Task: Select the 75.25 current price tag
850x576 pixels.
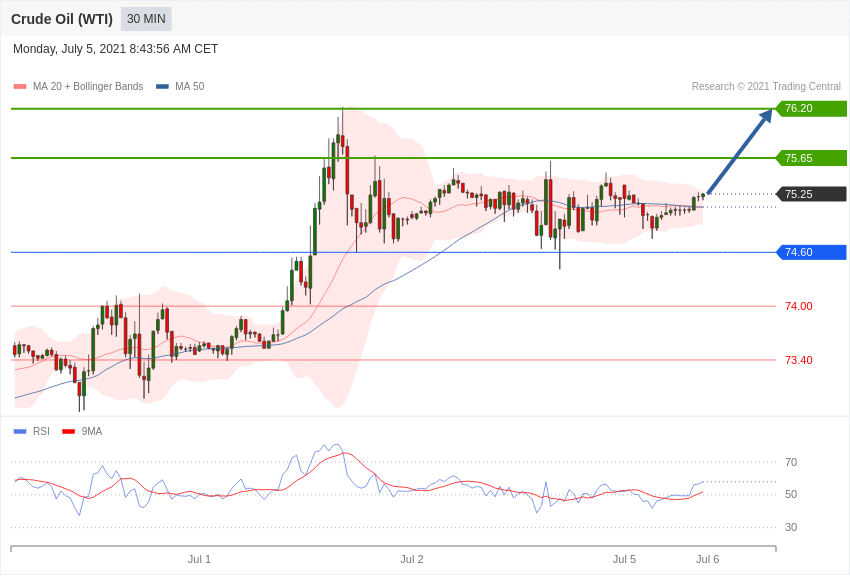Action: pos(812,194)
